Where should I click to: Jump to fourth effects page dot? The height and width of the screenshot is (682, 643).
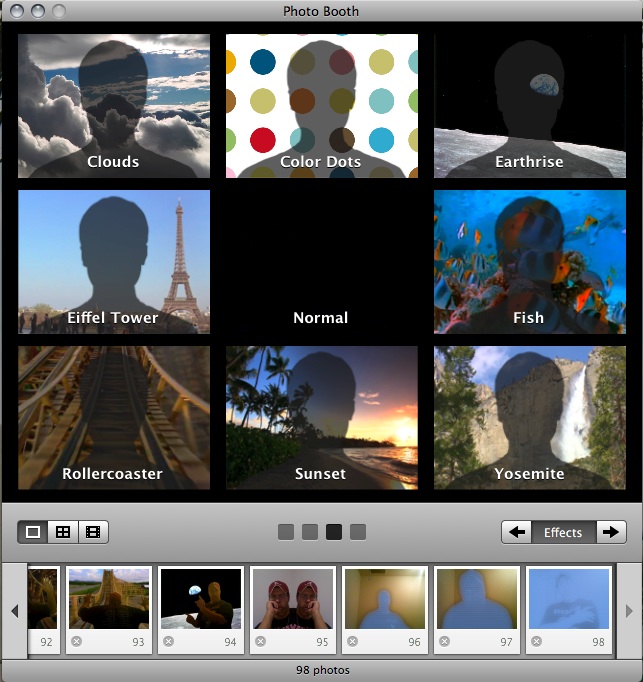coord(358,532)
